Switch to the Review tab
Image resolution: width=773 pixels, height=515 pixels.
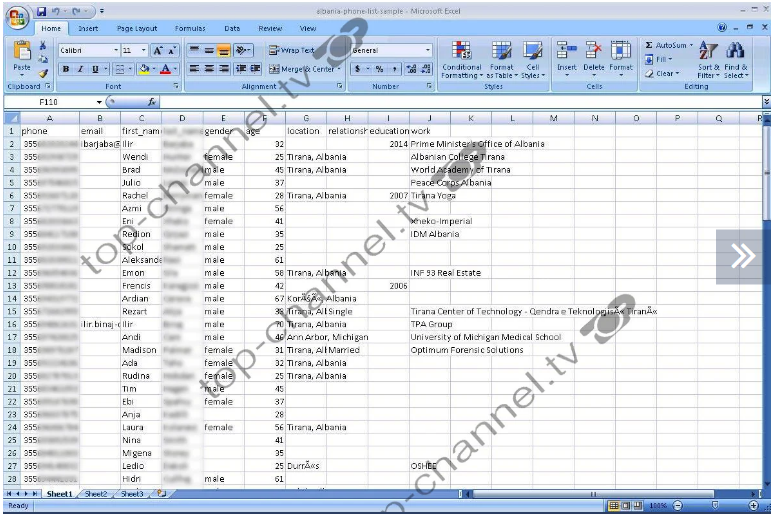tap(270, 29)
